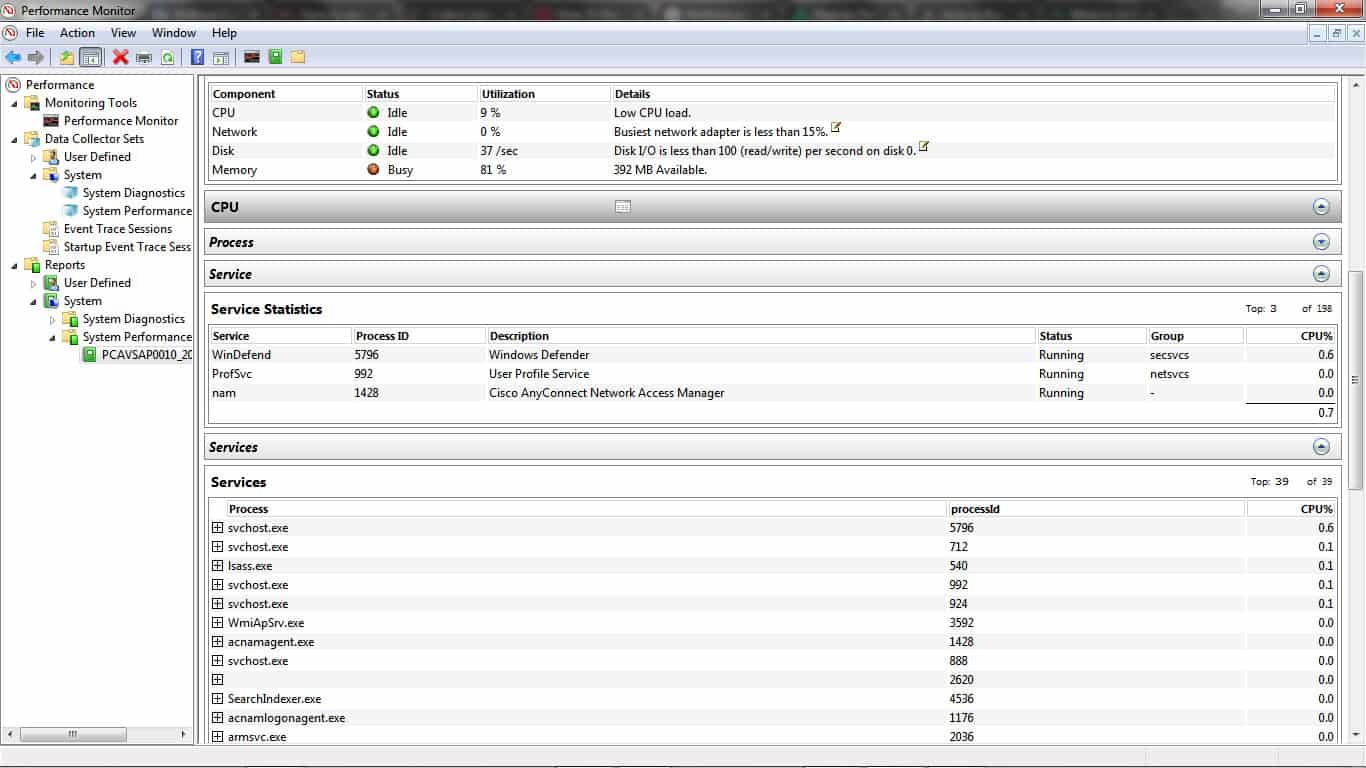Image resolution: width=1366 pixels, height=768 pixels.
Task: Click the export folder icon on the toolbar
Action: (x=68, y=57)
